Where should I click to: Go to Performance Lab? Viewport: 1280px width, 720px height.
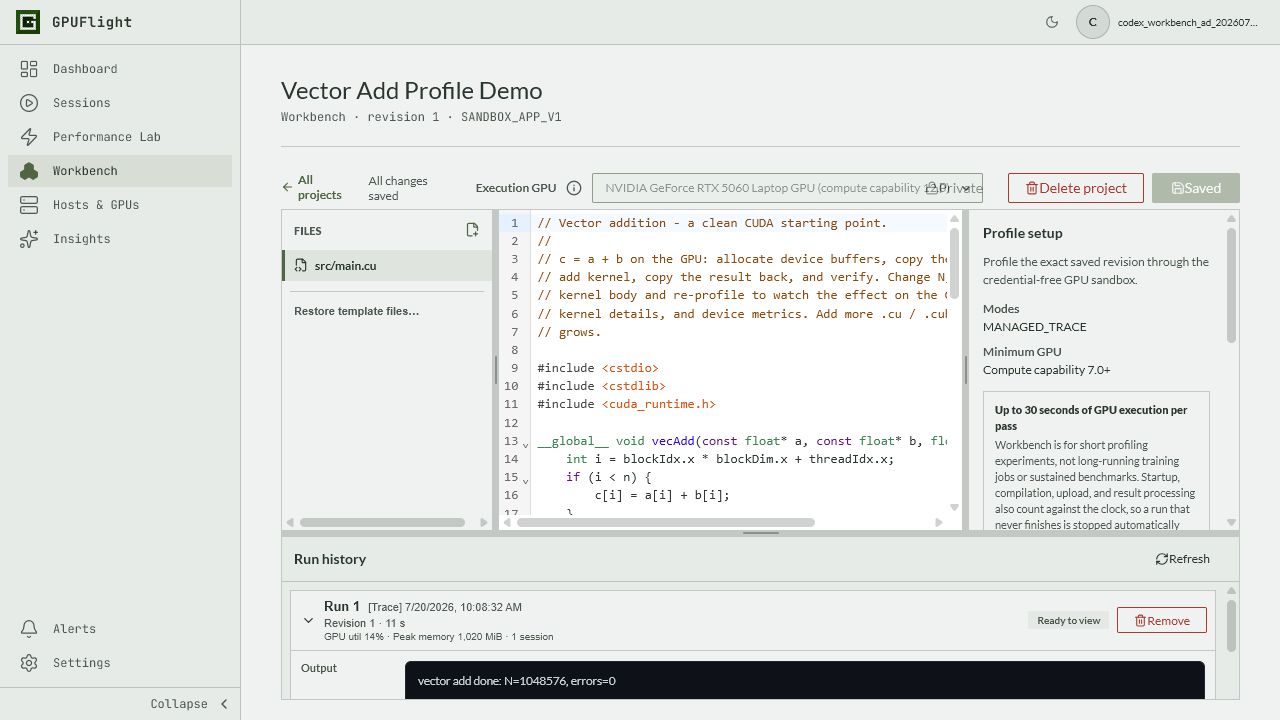(x=120, y=137)
